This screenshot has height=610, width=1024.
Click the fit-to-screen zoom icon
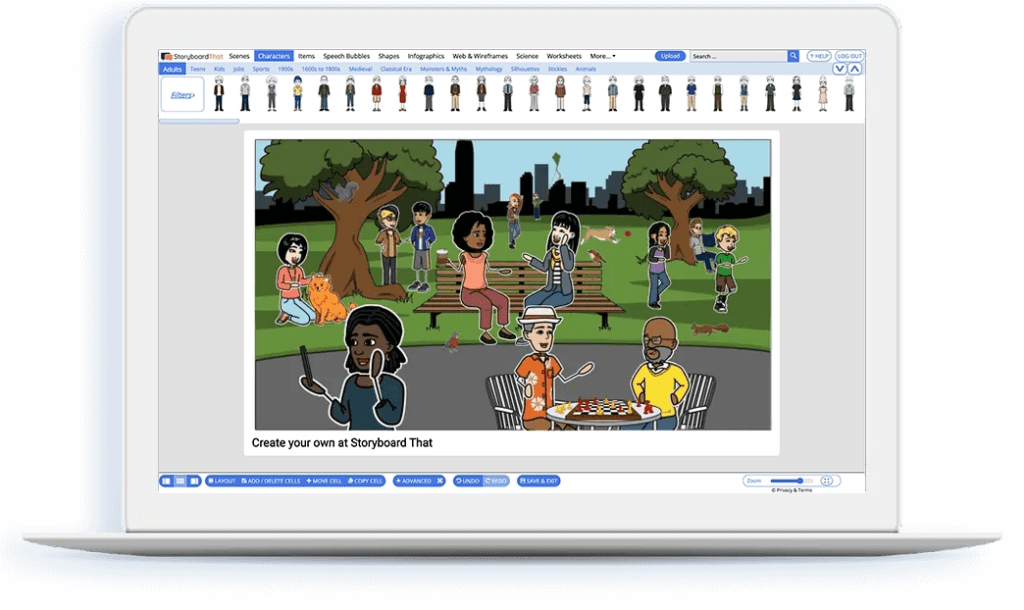coord(827,481)
